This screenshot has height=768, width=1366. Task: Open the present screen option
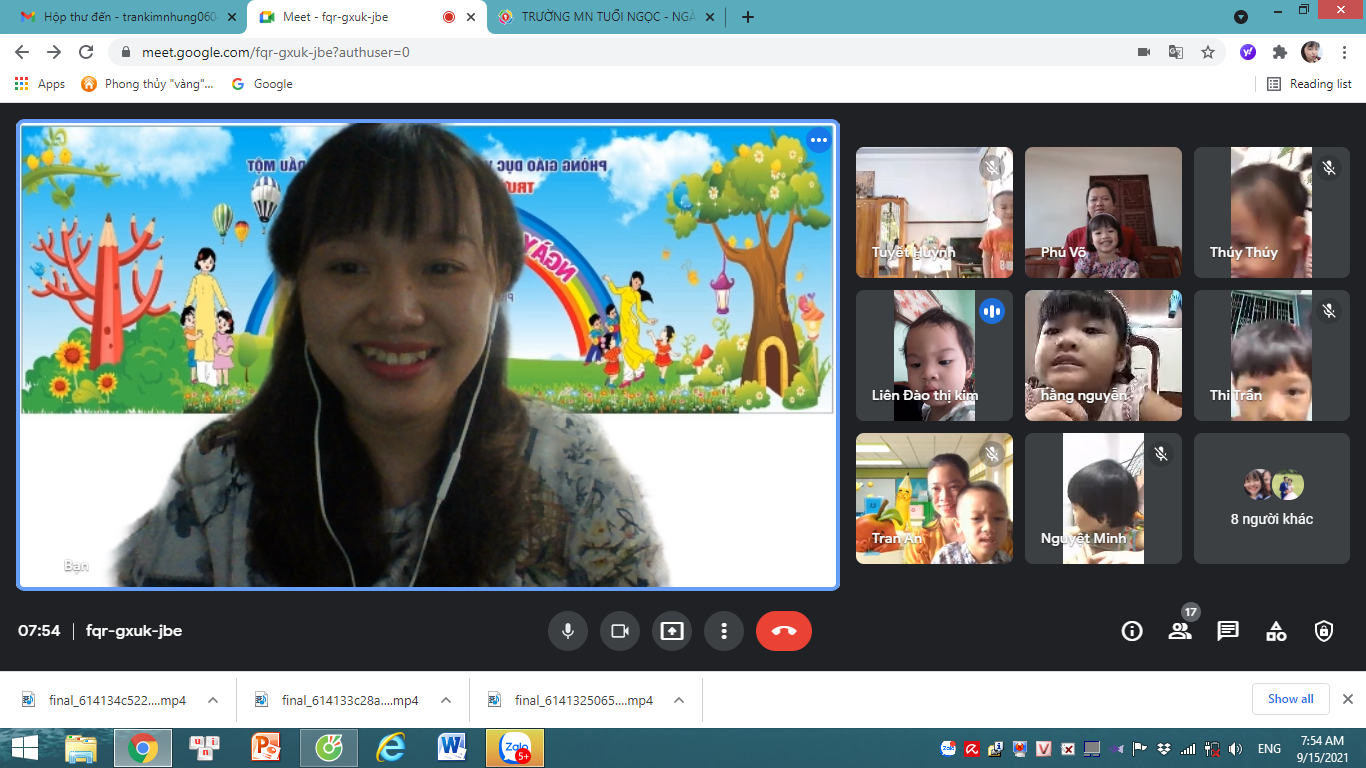pyautogui.click(x=671, y=631)
